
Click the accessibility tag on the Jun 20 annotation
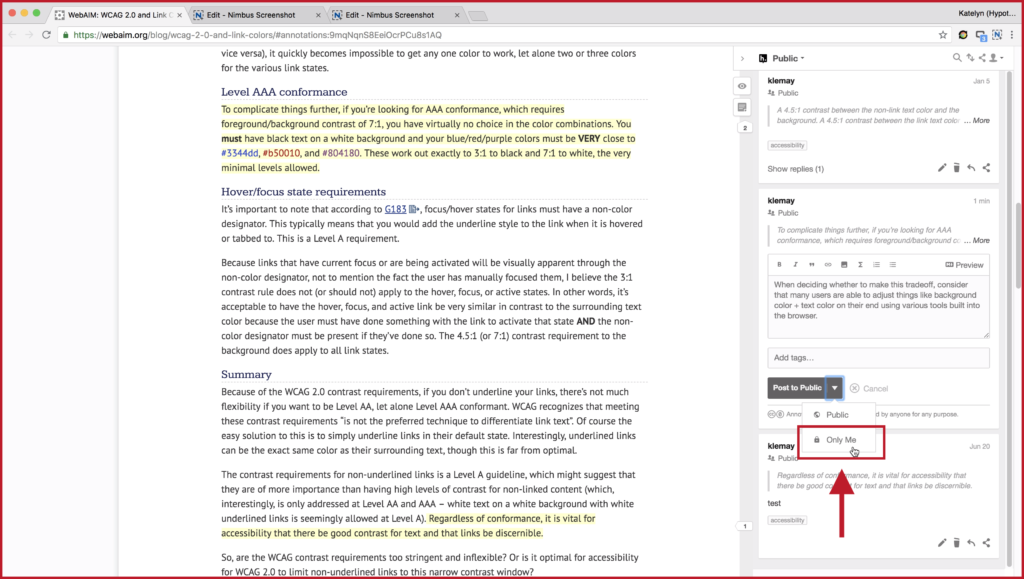pyautogui.click(x=788, y=520)
